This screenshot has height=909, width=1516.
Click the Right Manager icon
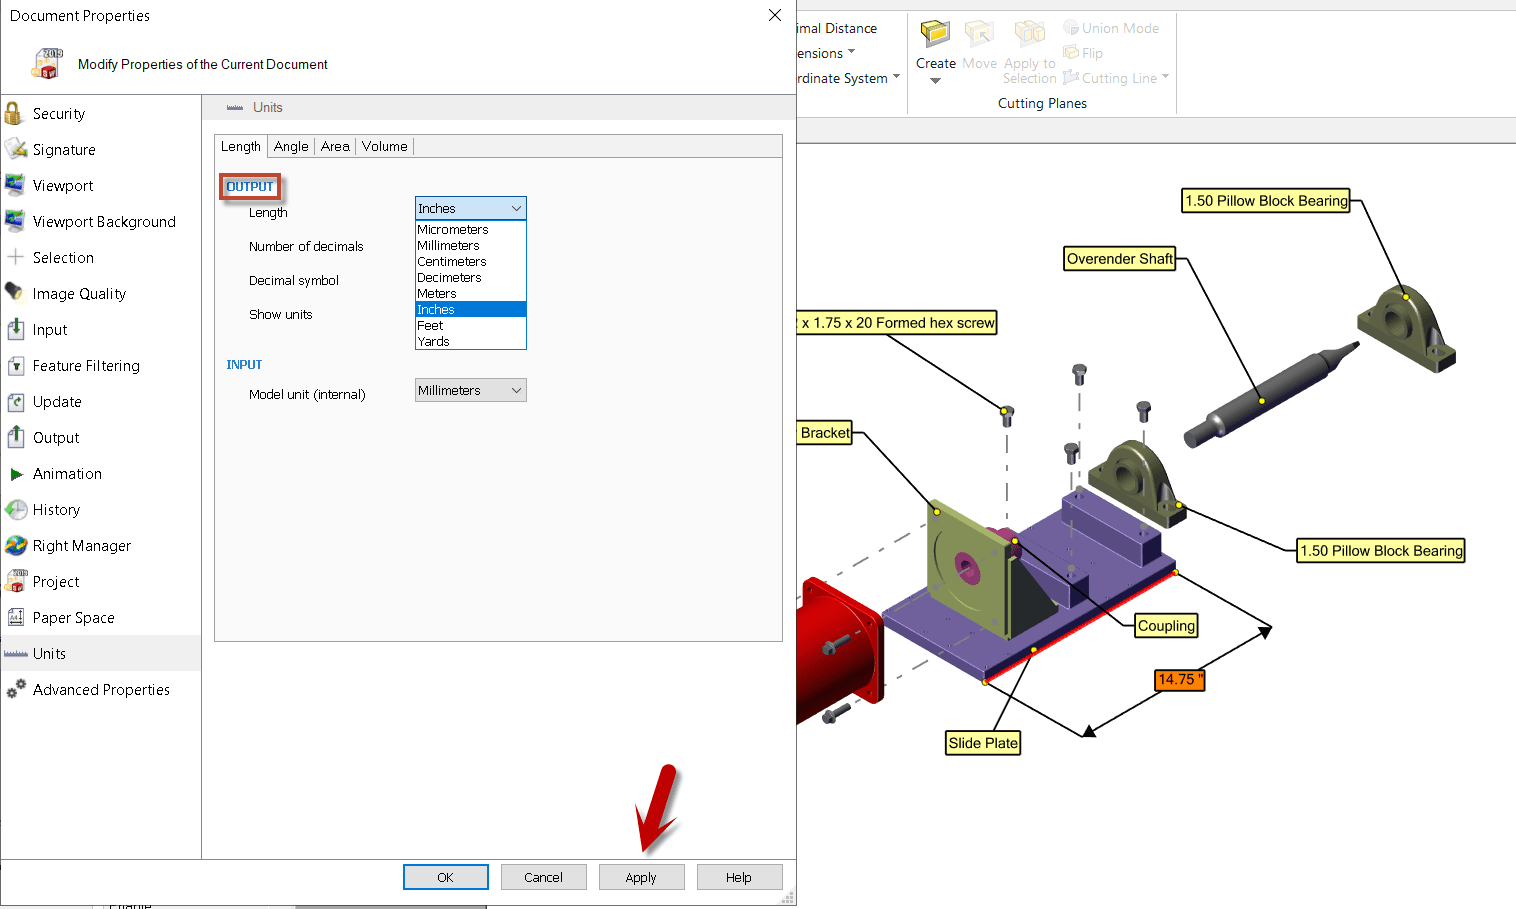15,546
